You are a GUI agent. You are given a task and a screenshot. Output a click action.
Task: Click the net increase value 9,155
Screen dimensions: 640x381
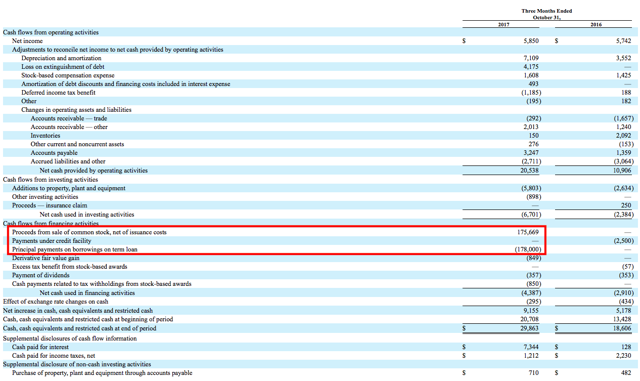pyautogui.click(x=531, y=311)
